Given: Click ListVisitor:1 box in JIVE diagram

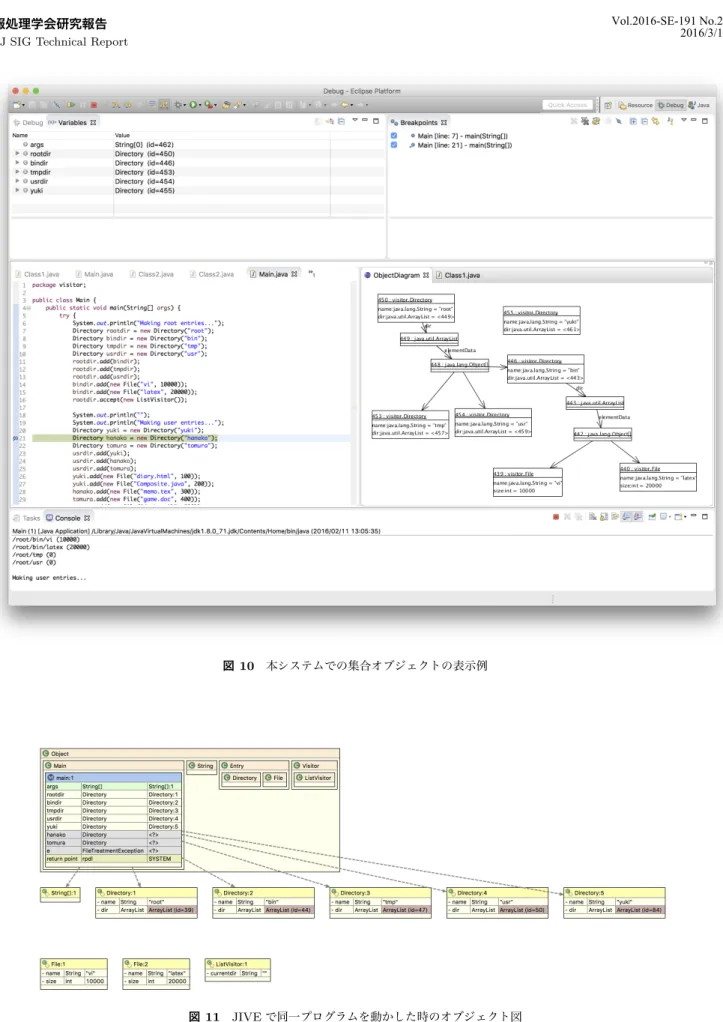Looking at the screenshot, I should 237,970.
